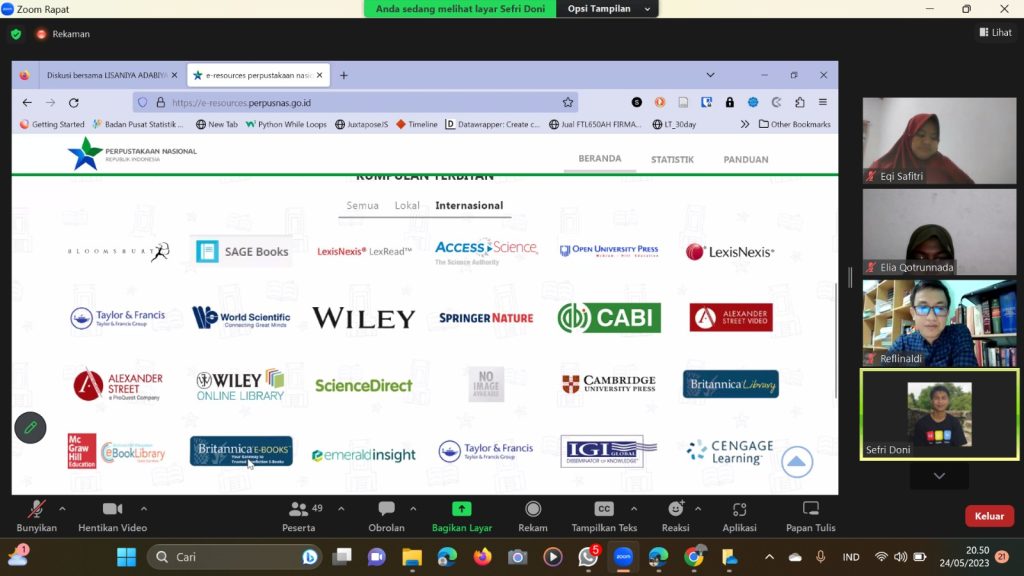Expand the arrow beside the Bunyikan button
This screenshot has width=1024, height=576.
(62, 508)
